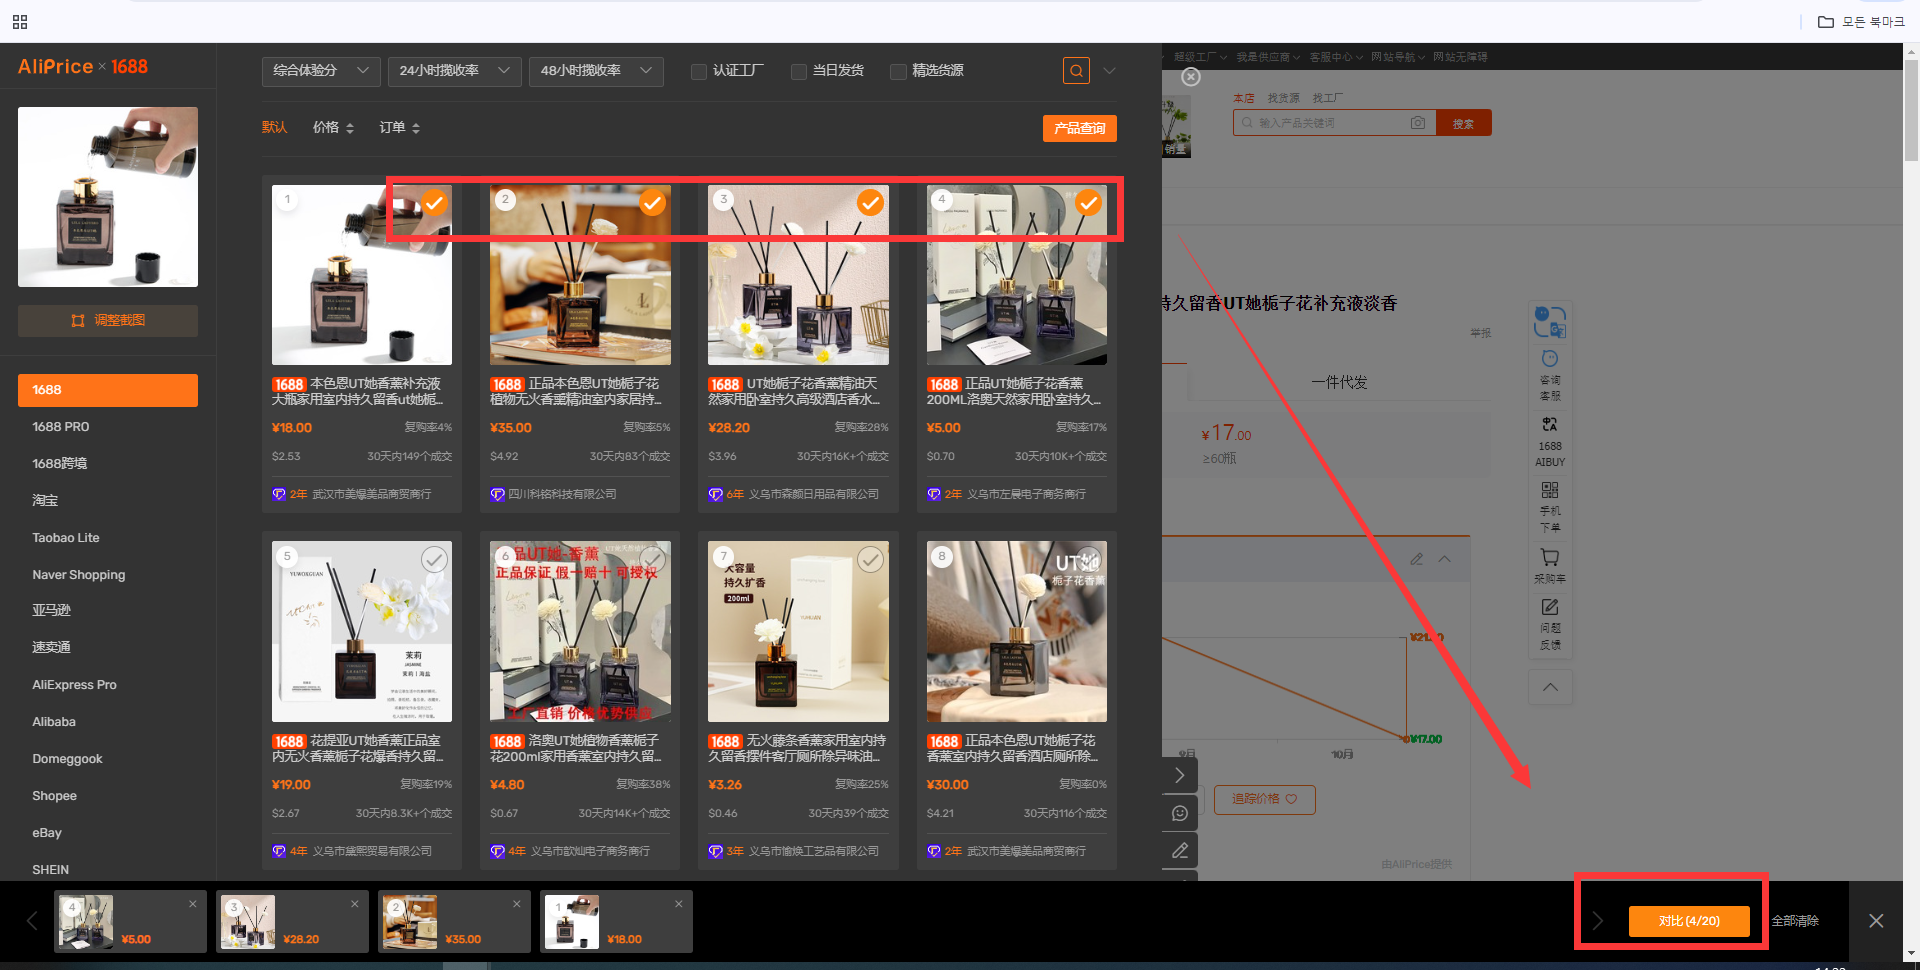Screen dimensions: 1920x970
Task: Open 网站导航 dropdown on right page
Action: [1397, 57]
